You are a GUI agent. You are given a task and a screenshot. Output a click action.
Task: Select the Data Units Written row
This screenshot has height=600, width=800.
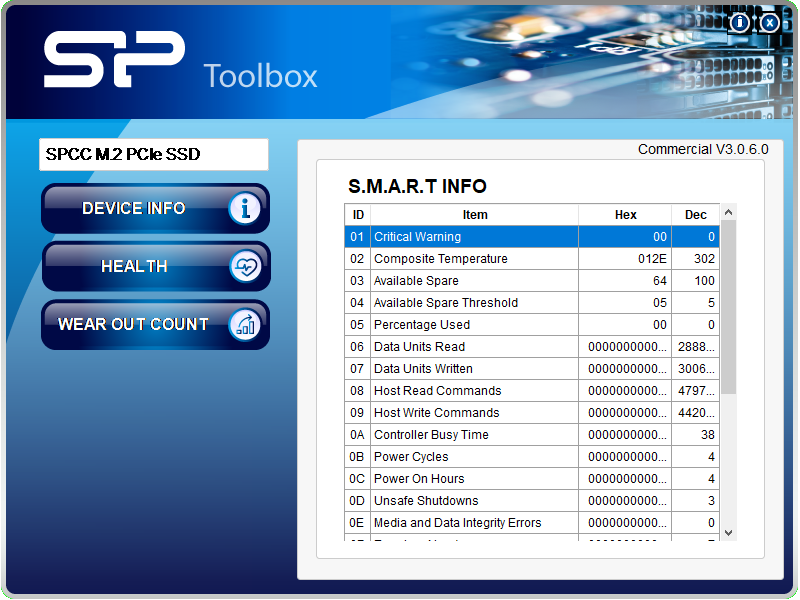click(532, 368)
